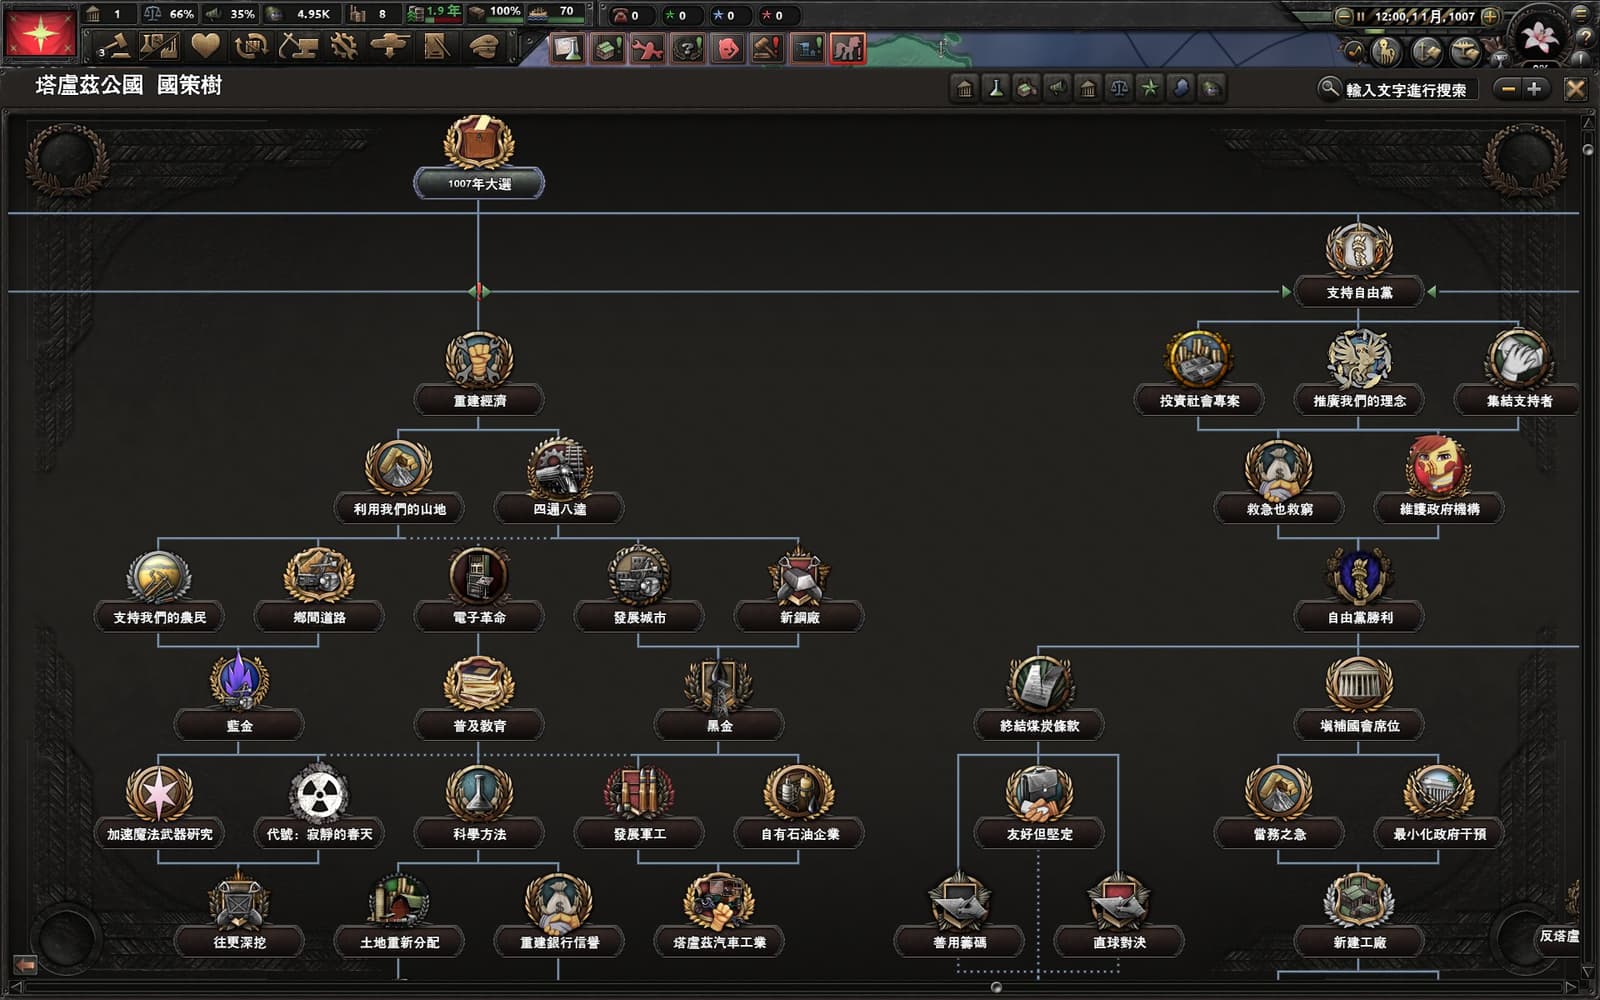Open the gavel decisions toolbar icon

pos(117,46)
